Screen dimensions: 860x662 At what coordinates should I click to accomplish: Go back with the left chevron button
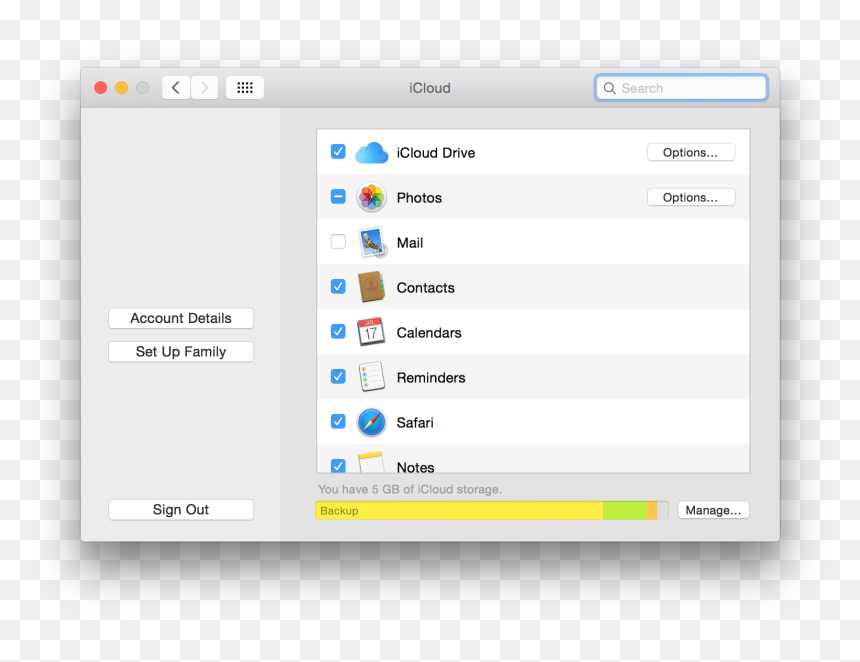pyautogui.click(x=176, y=88)
